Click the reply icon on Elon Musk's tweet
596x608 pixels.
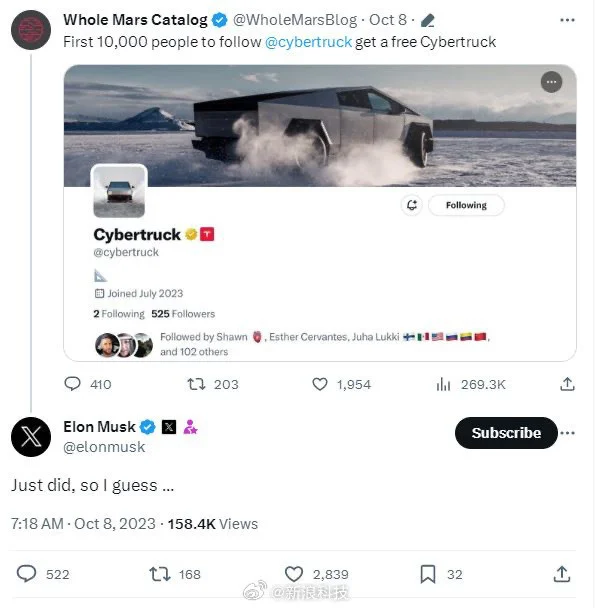[x=26, y=574]
